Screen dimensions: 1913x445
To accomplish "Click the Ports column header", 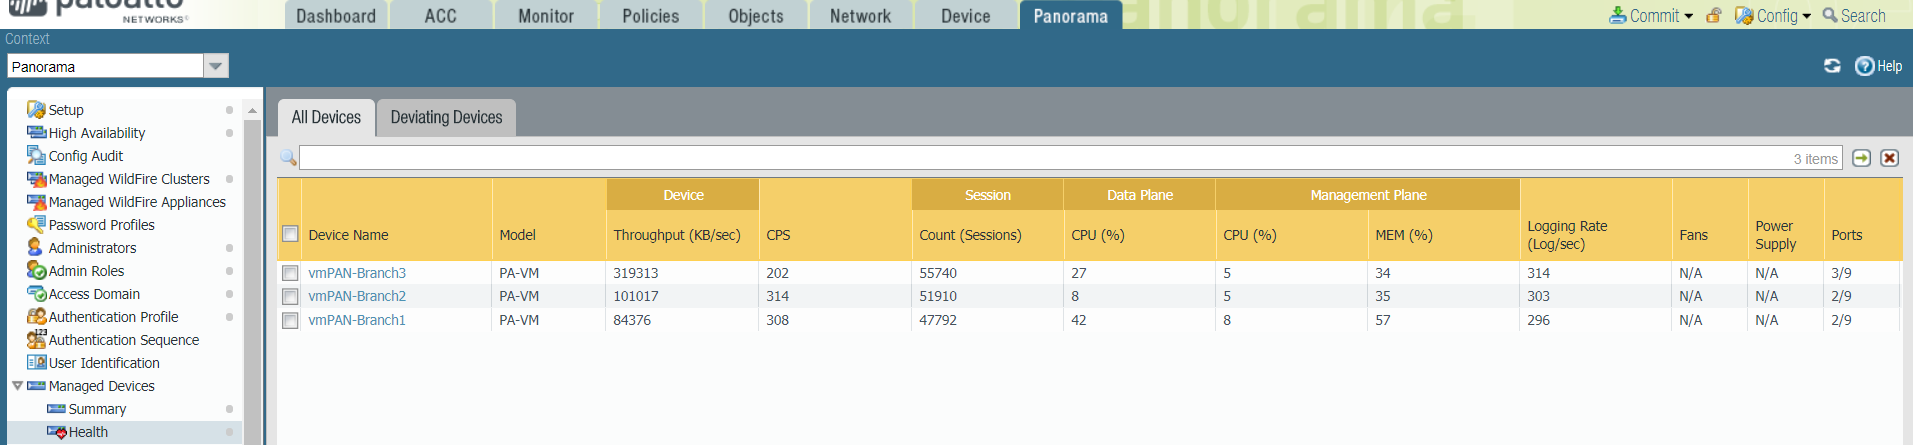I will point(1862,235).
